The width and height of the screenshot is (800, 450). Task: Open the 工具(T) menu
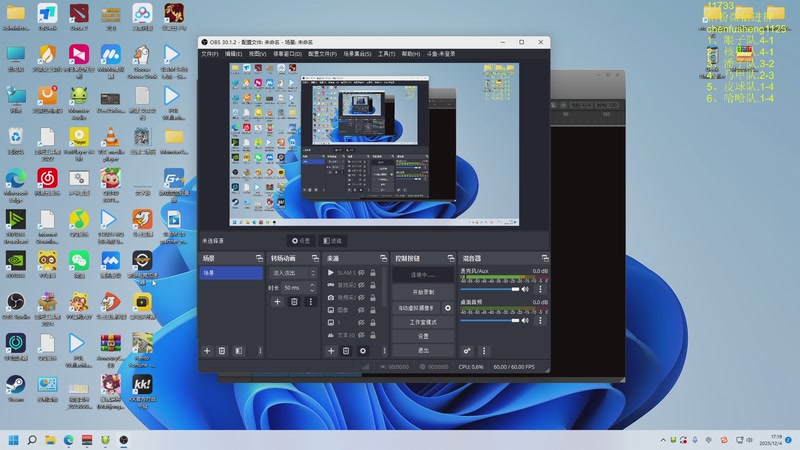tap(386, 54)
